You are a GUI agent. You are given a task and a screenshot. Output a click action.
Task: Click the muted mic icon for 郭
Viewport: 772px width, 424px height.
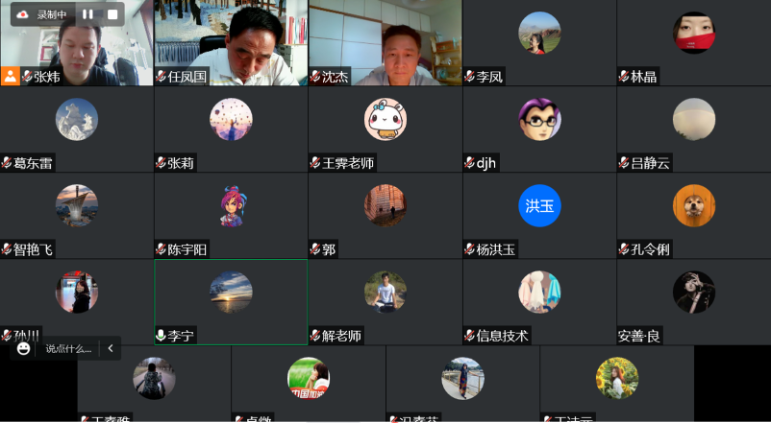(315, 250)
